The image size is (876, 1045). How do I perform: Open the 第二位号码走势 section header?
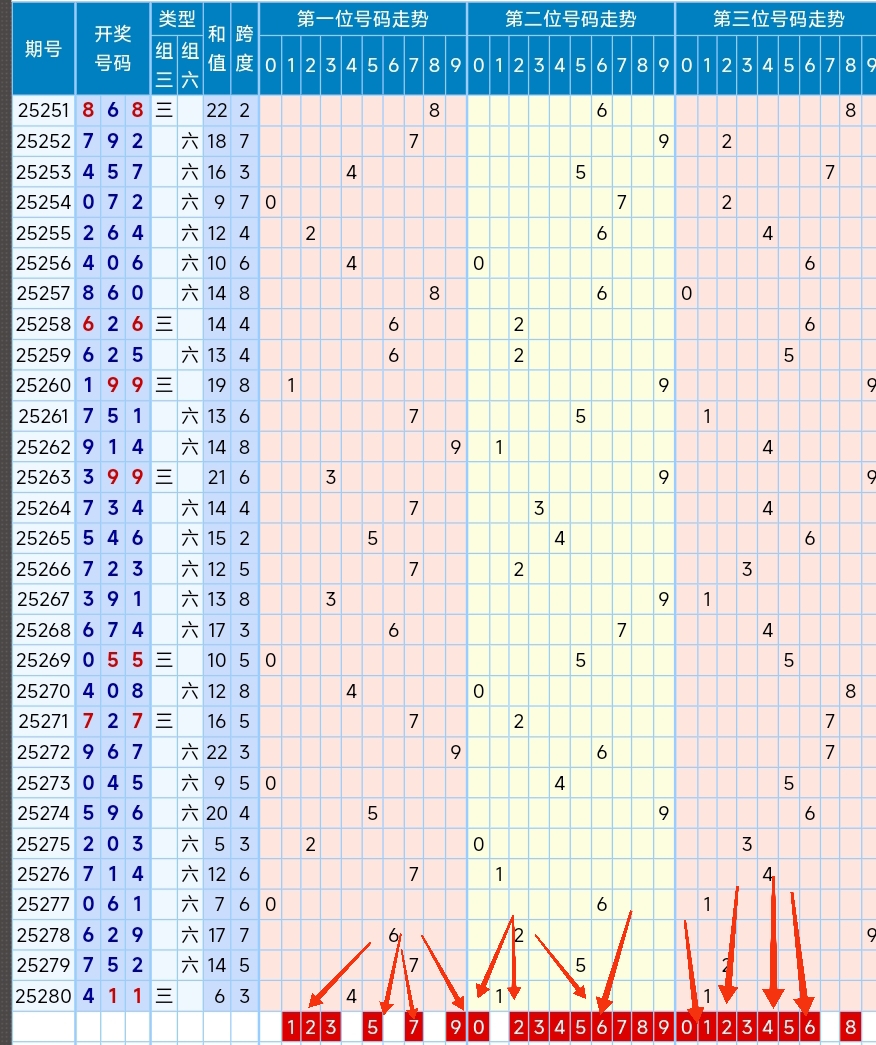coord(571,19)
